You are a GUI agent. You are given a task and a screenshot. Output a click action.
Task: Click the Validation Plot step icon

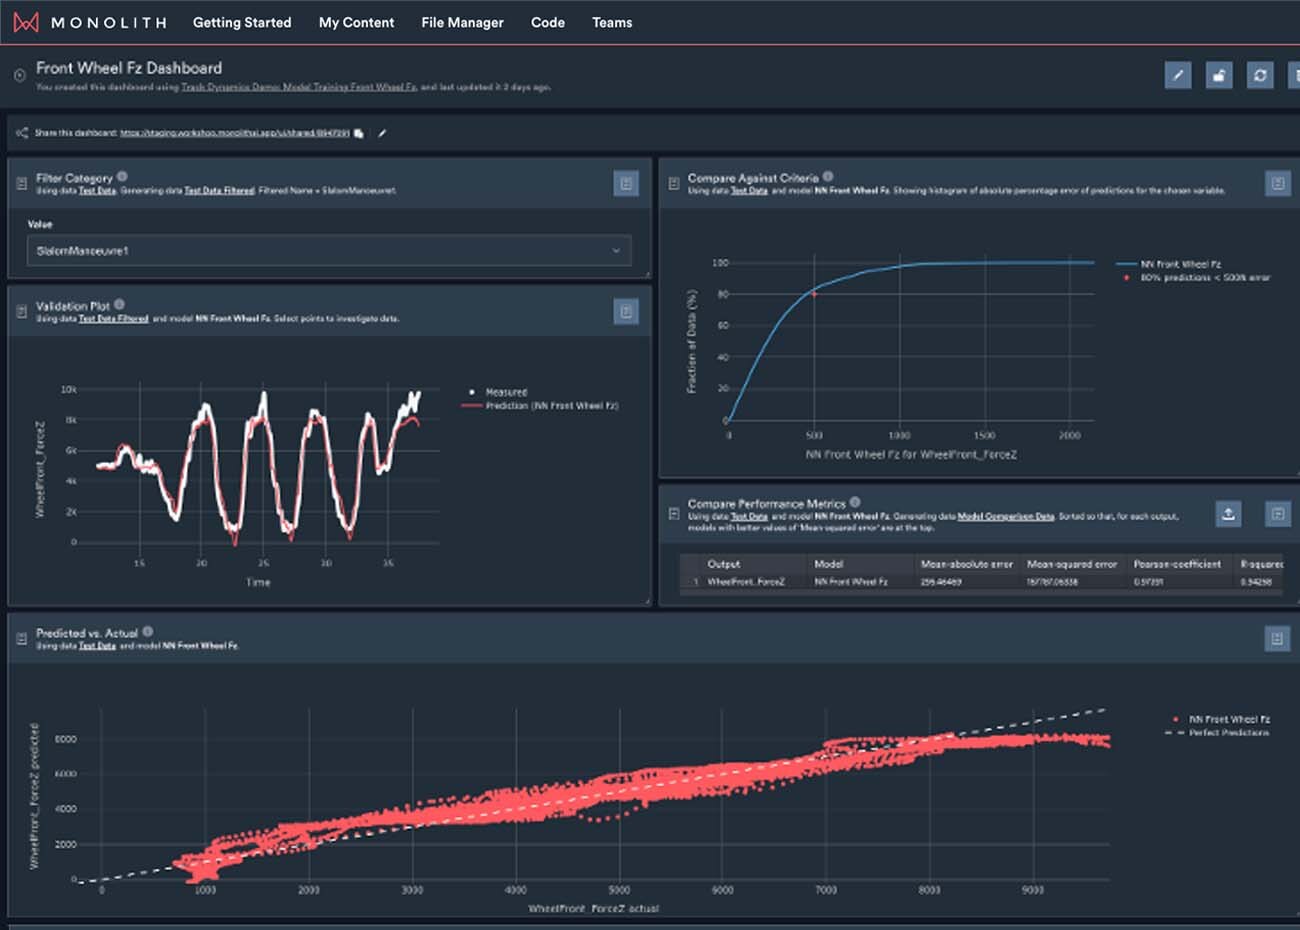point(21,312)
